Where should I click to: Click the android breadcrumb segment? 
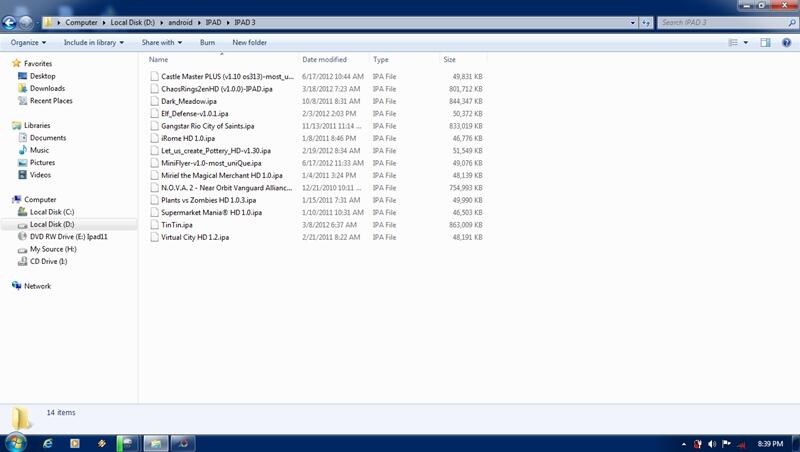(x=180, y=22)
